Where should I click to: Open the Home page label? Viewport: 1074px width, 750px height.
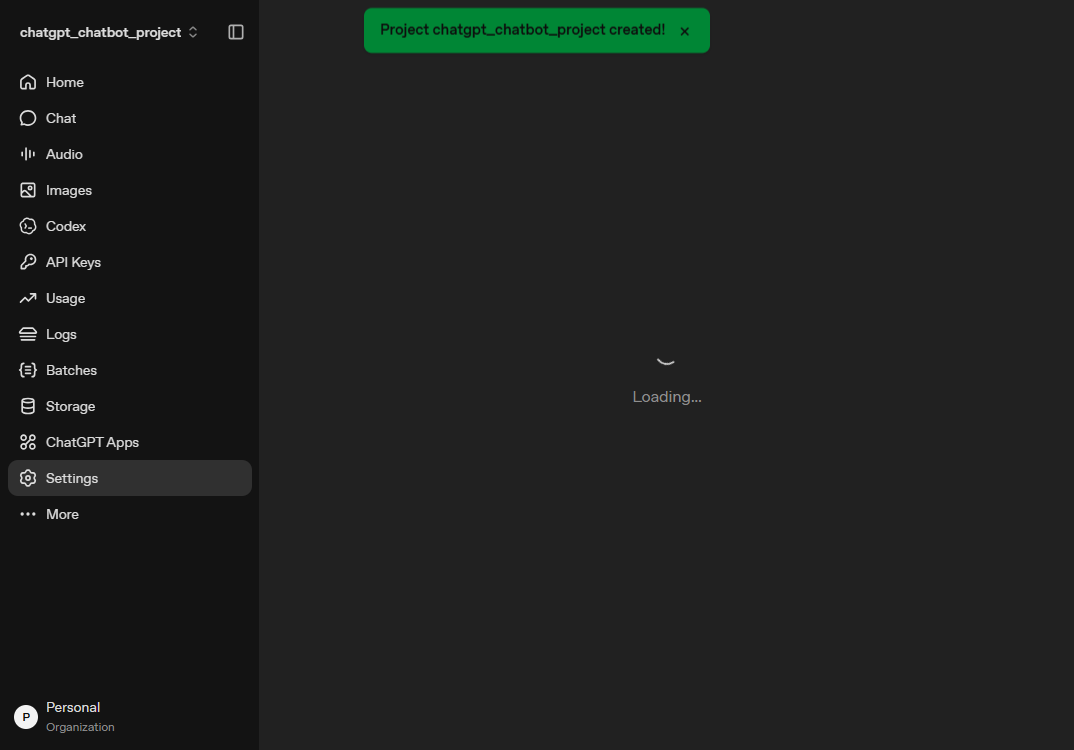pos(64,82)
